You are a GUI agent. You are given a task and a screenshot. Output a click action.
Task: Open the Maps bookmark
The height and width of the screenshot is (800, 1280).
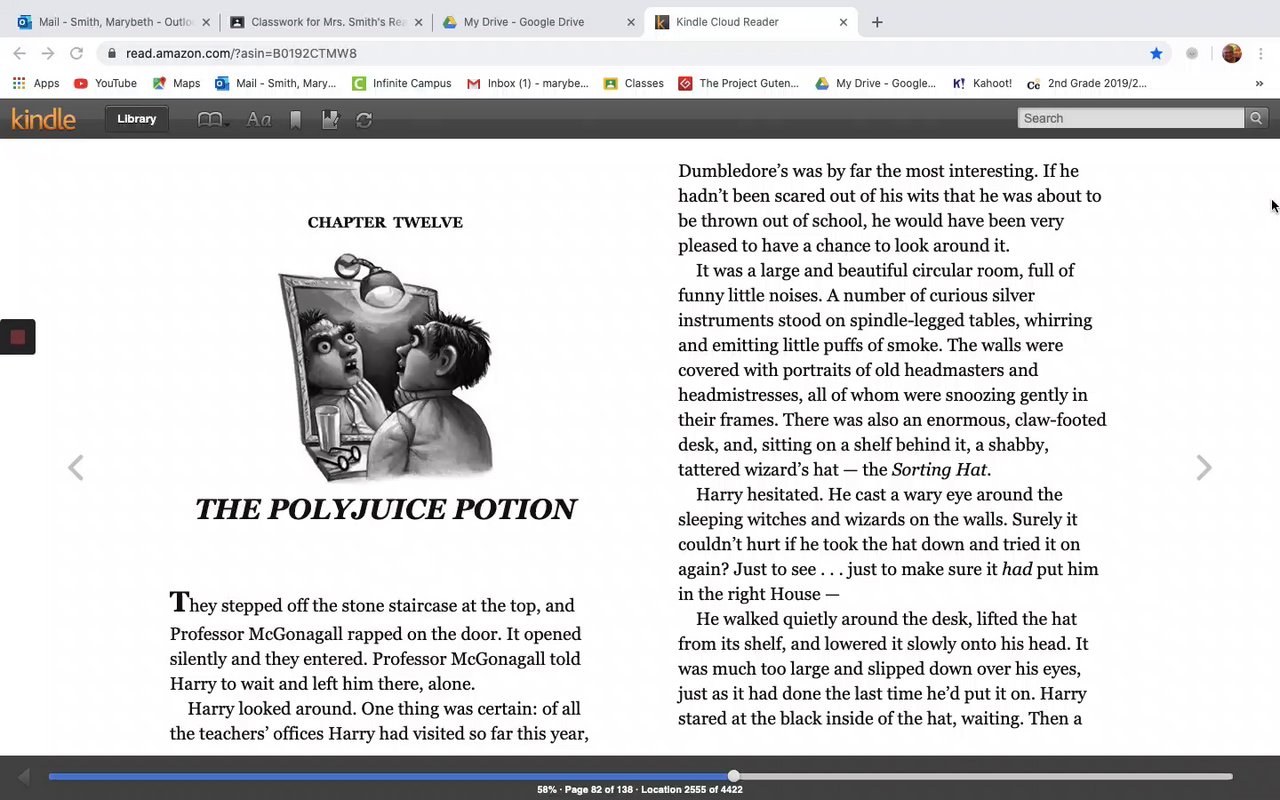tap(176, 83)
